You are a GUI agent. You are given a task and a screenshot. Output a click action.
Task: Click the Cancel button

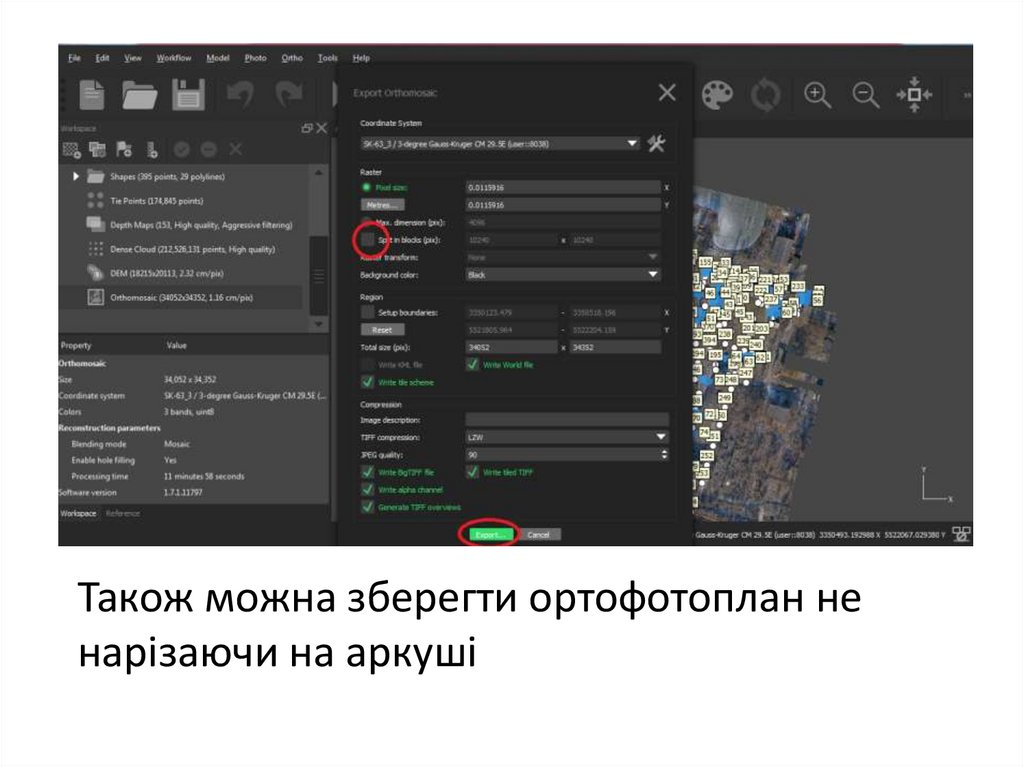click(539, 534)
